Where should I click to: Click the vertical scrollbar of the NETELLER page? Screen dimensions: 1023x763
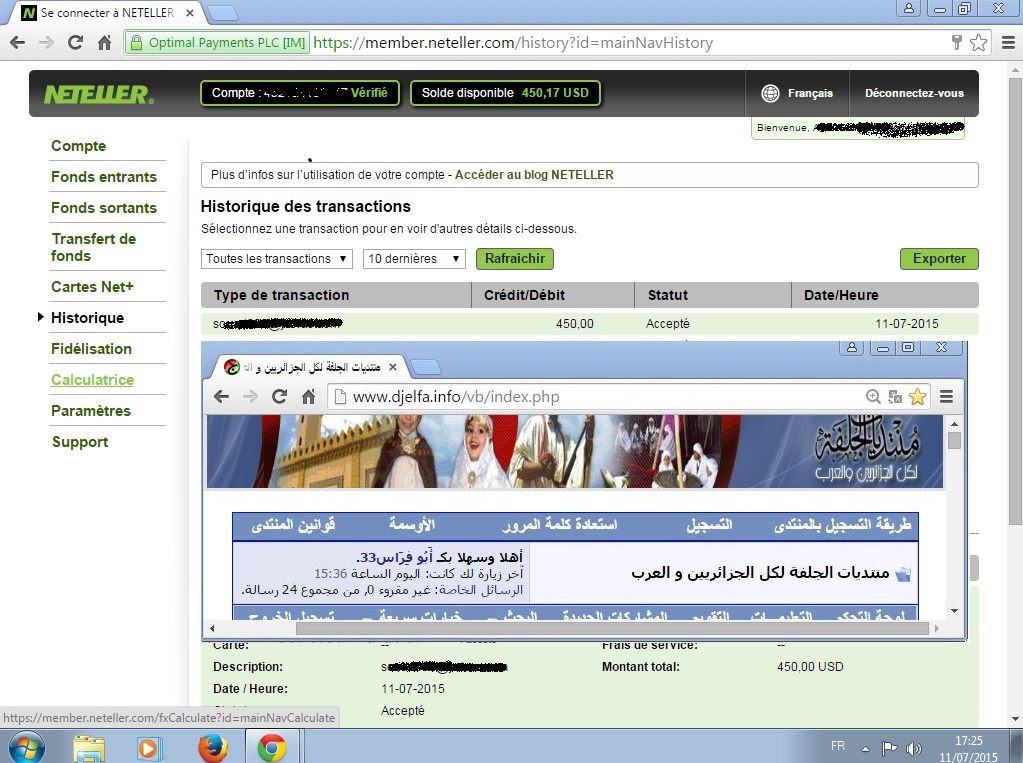(x=1015, y=300)
